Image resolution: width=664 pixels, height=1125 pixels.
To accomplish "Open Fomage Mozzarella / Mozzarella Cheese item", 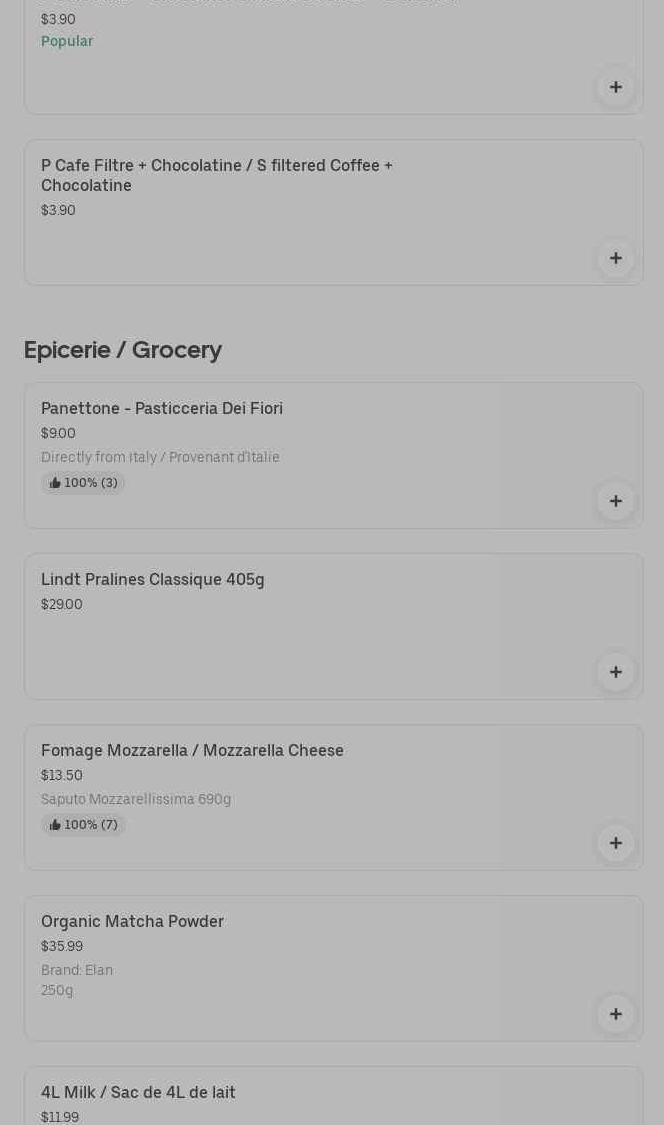I will [x=192, y=750].
